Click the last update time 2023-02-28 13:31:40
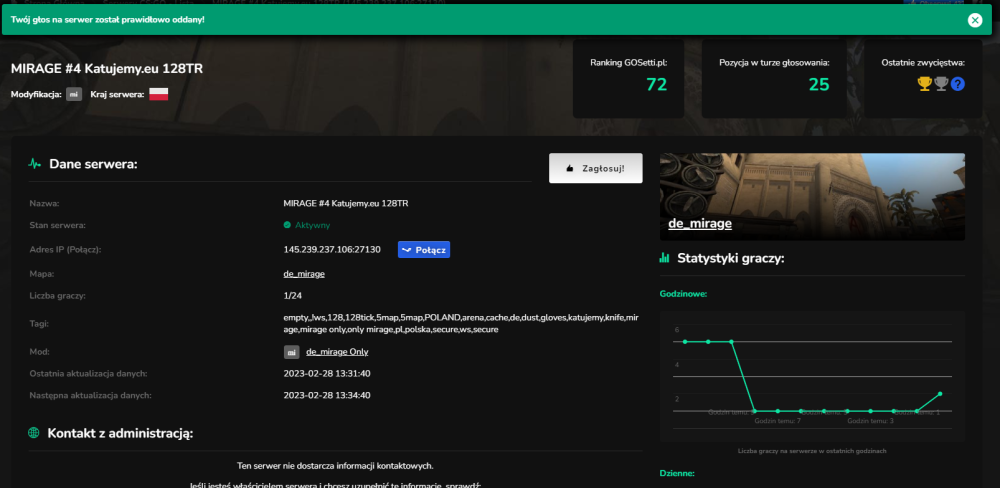This screenshot has height=488, width=1000. [x=327, y=373]
